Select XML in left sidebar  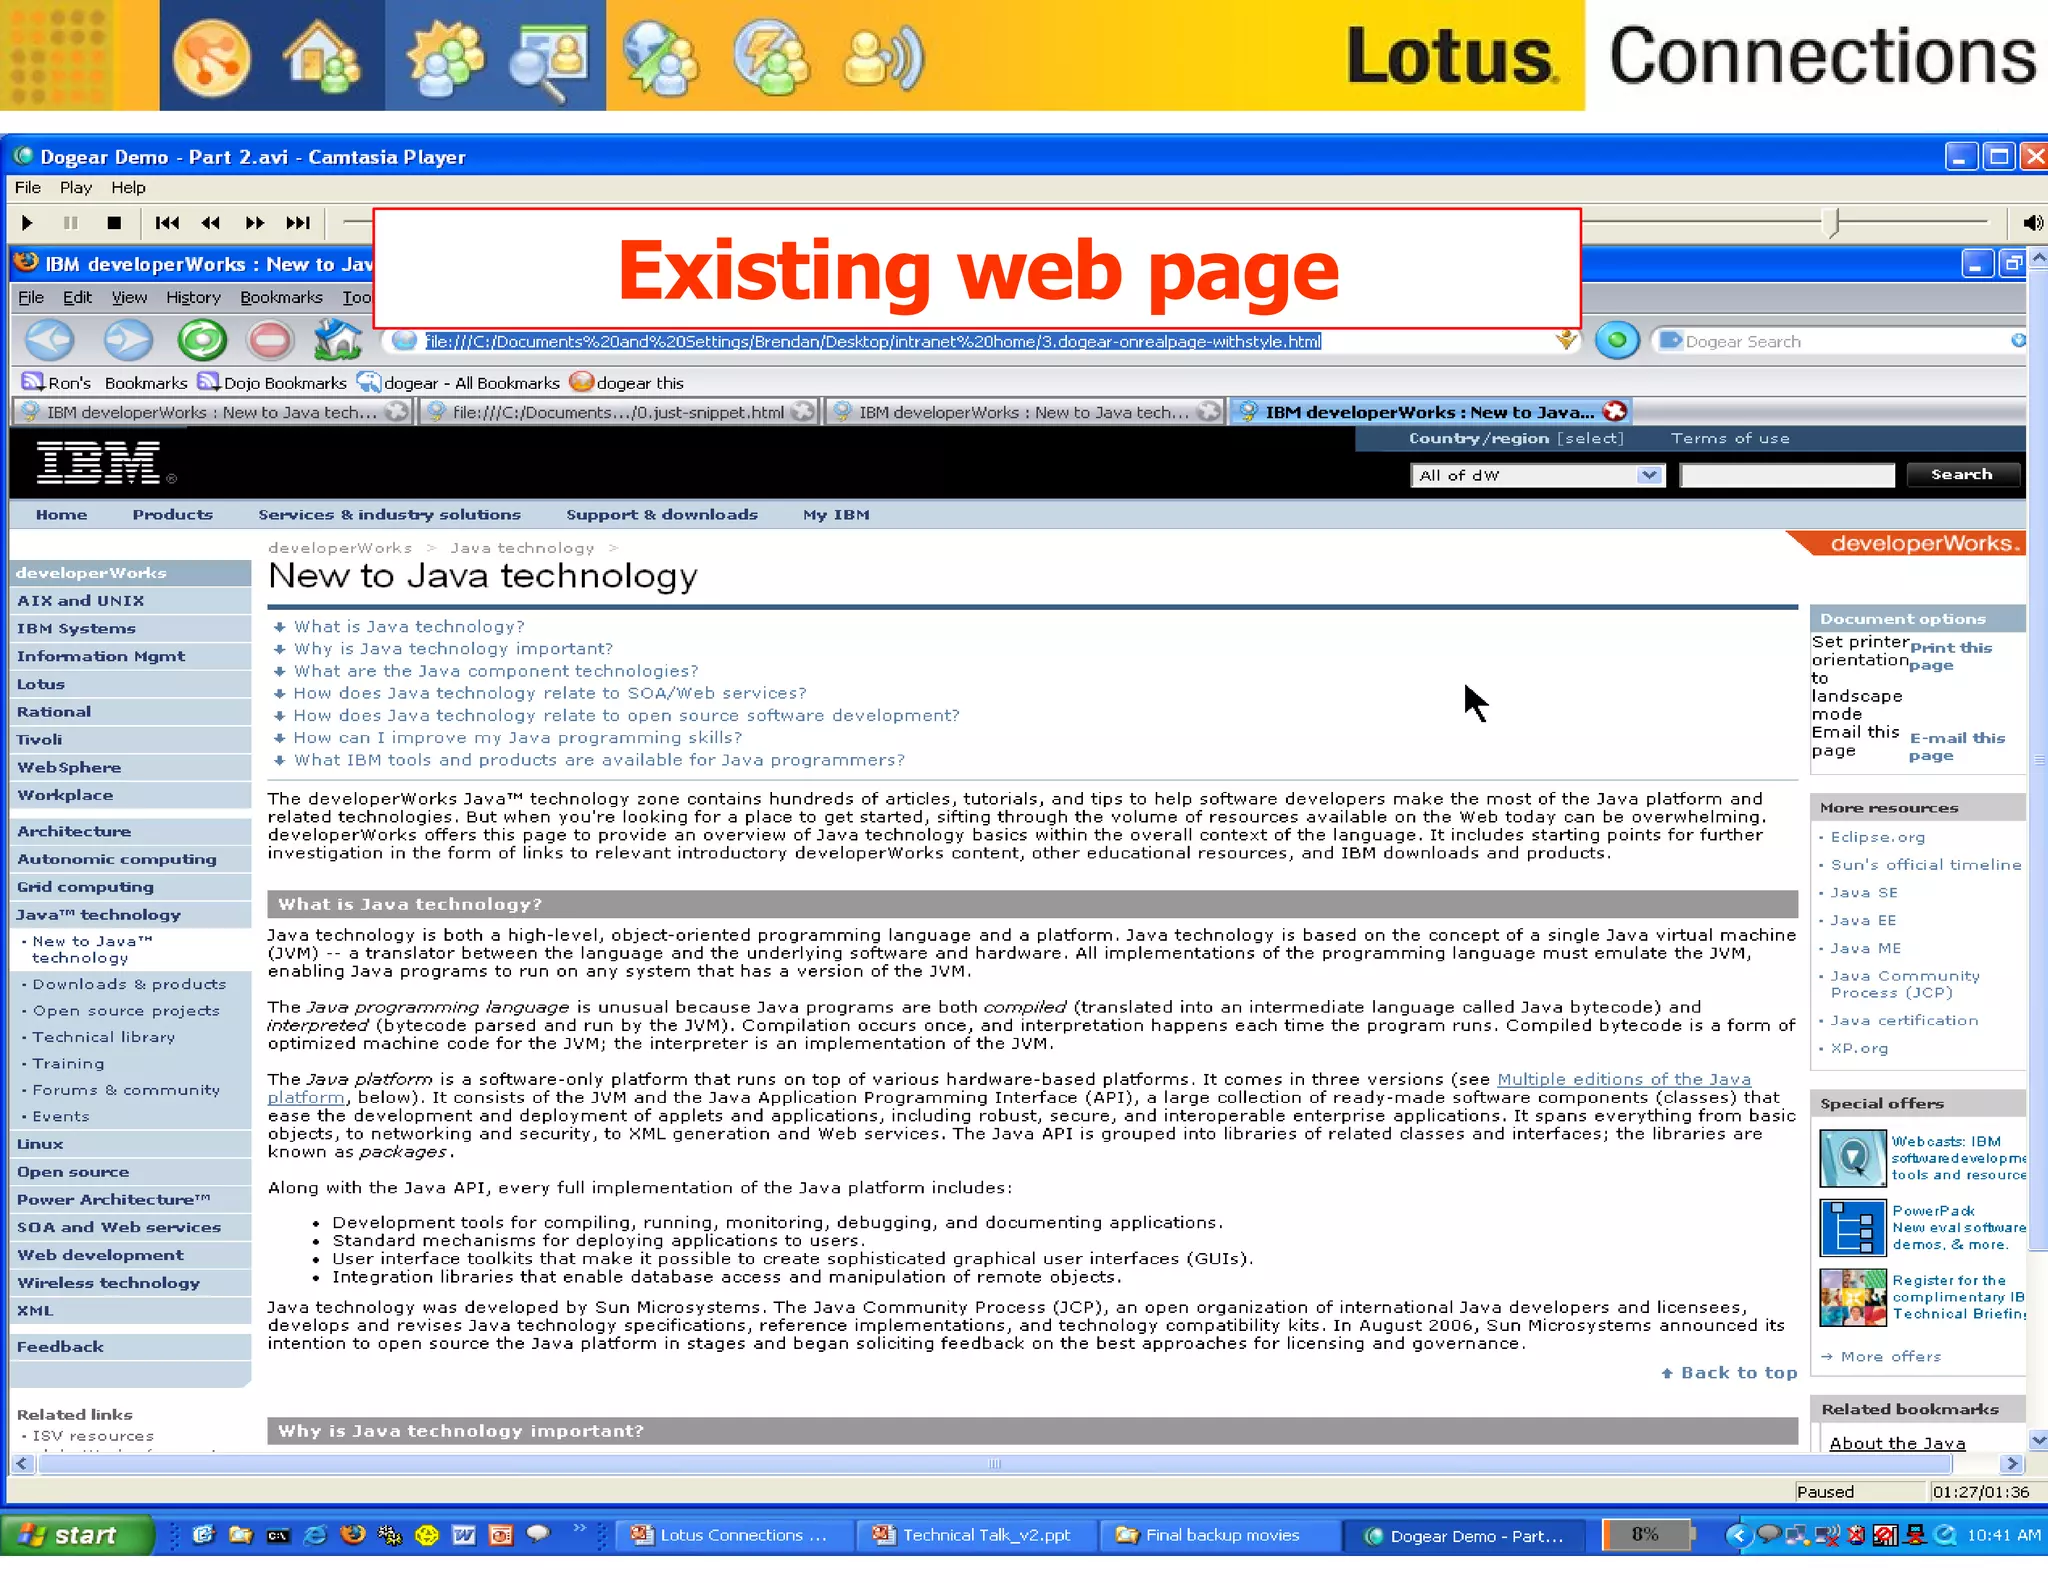pos(129,1310)
